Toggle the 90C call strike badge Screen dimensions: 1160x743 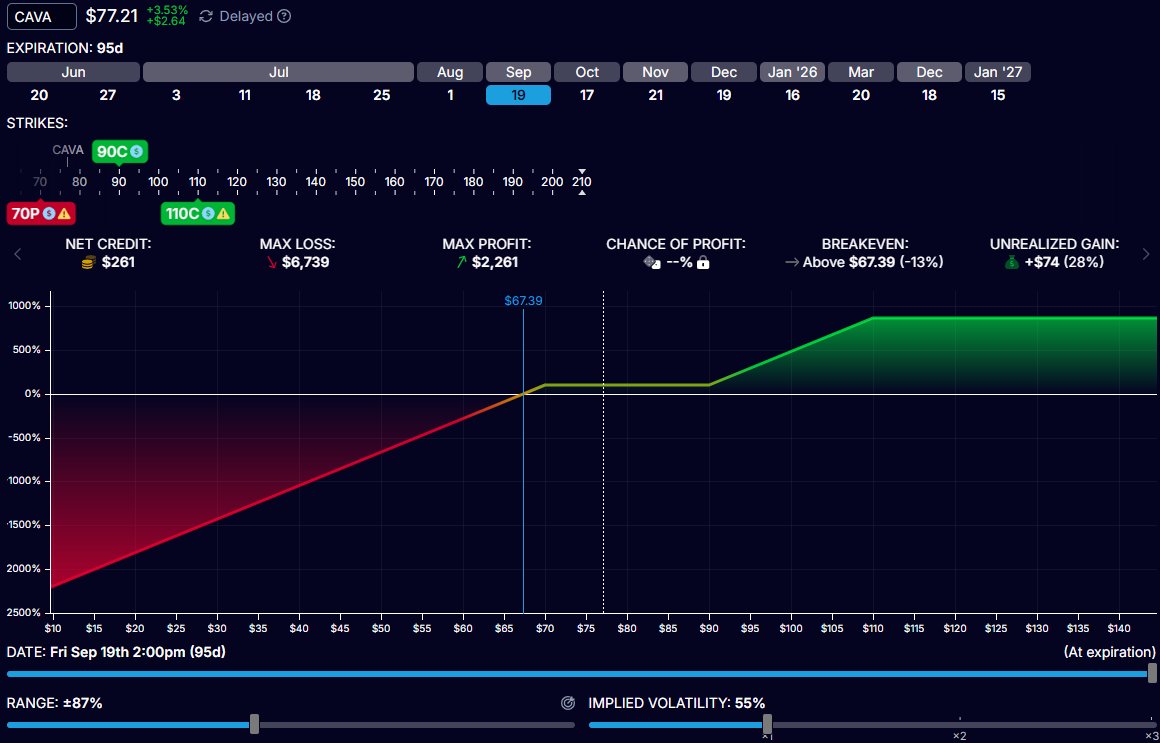pos(110,151)
